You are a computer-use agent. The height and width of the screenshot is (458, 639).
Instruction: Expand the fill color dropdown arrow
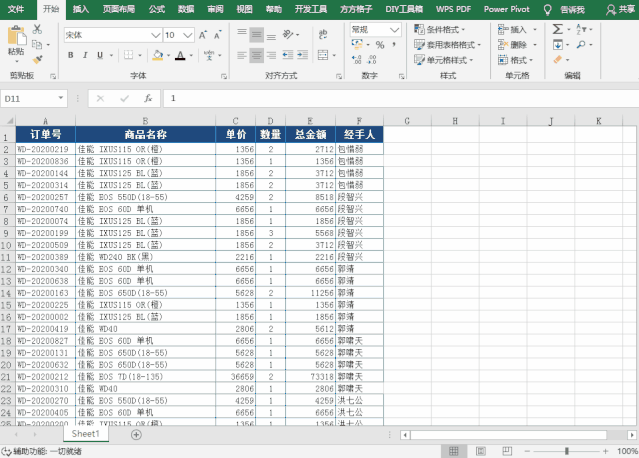point(168,55)
